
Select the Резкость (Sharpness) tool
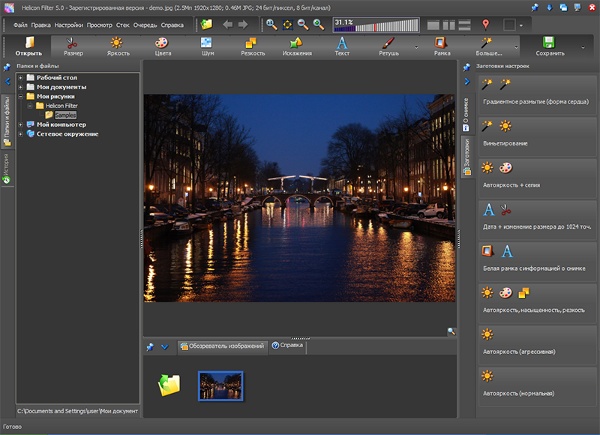pos(252,46)
